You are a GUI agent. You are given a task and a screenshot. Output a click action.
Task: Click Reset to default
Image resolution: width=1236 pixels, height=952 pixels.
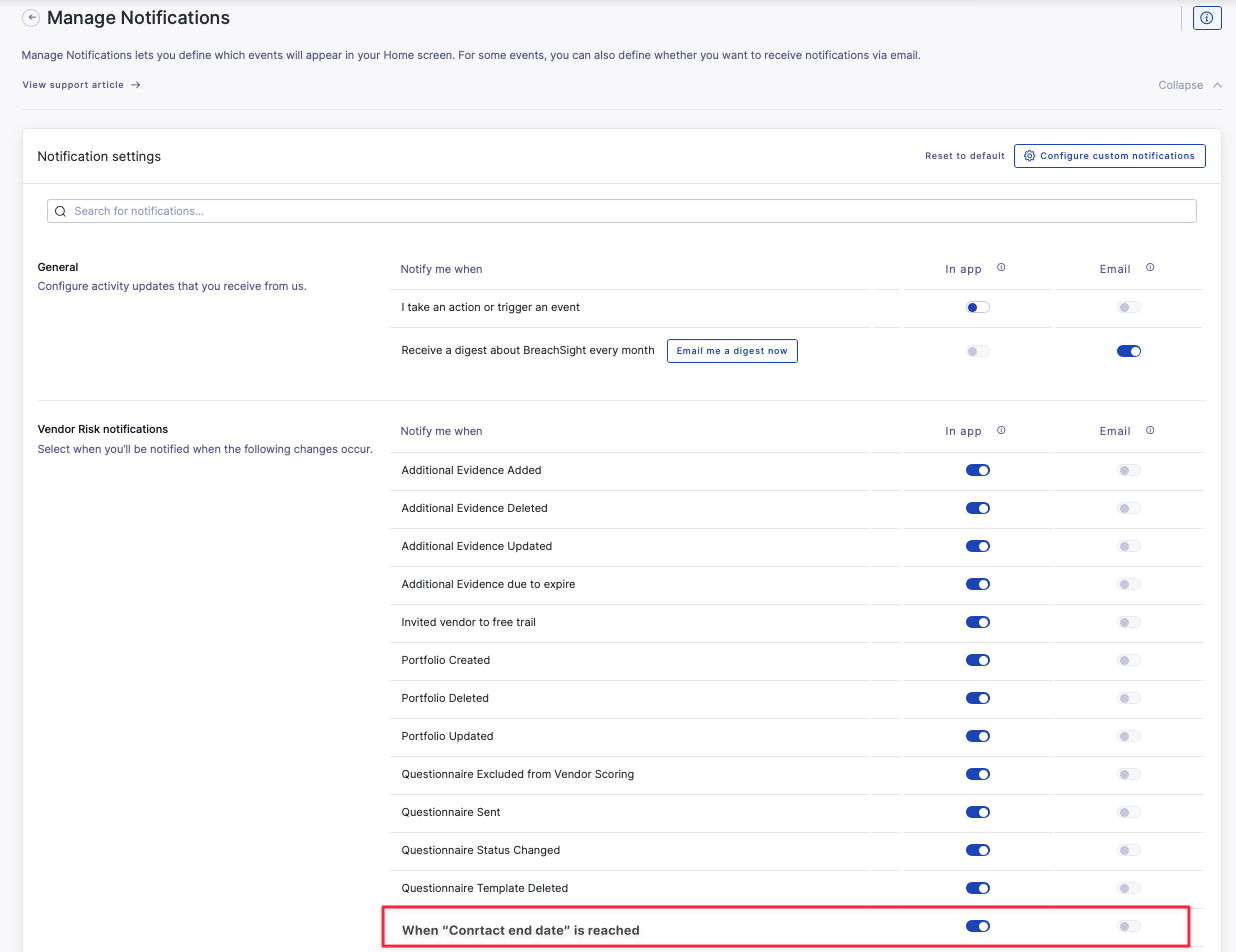(965, 156)
